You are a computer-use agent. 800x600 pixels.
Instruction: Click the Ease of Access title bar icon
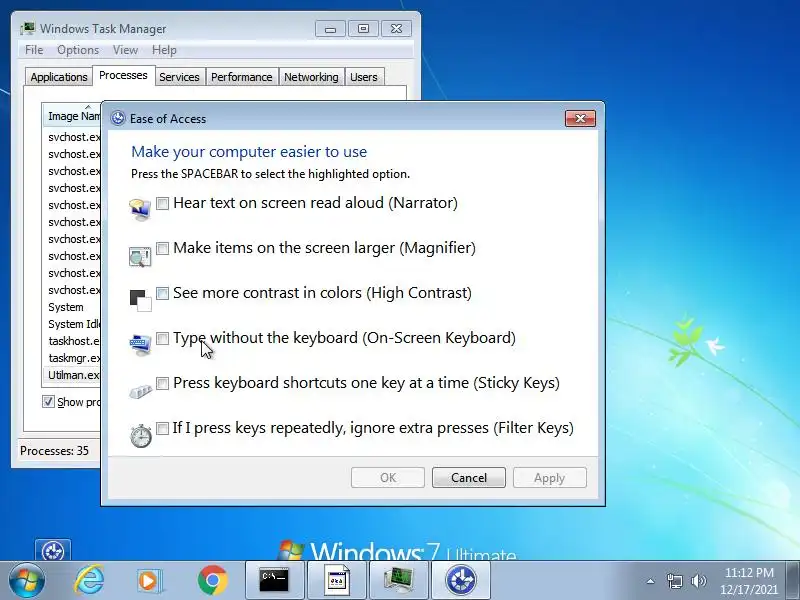118,118
